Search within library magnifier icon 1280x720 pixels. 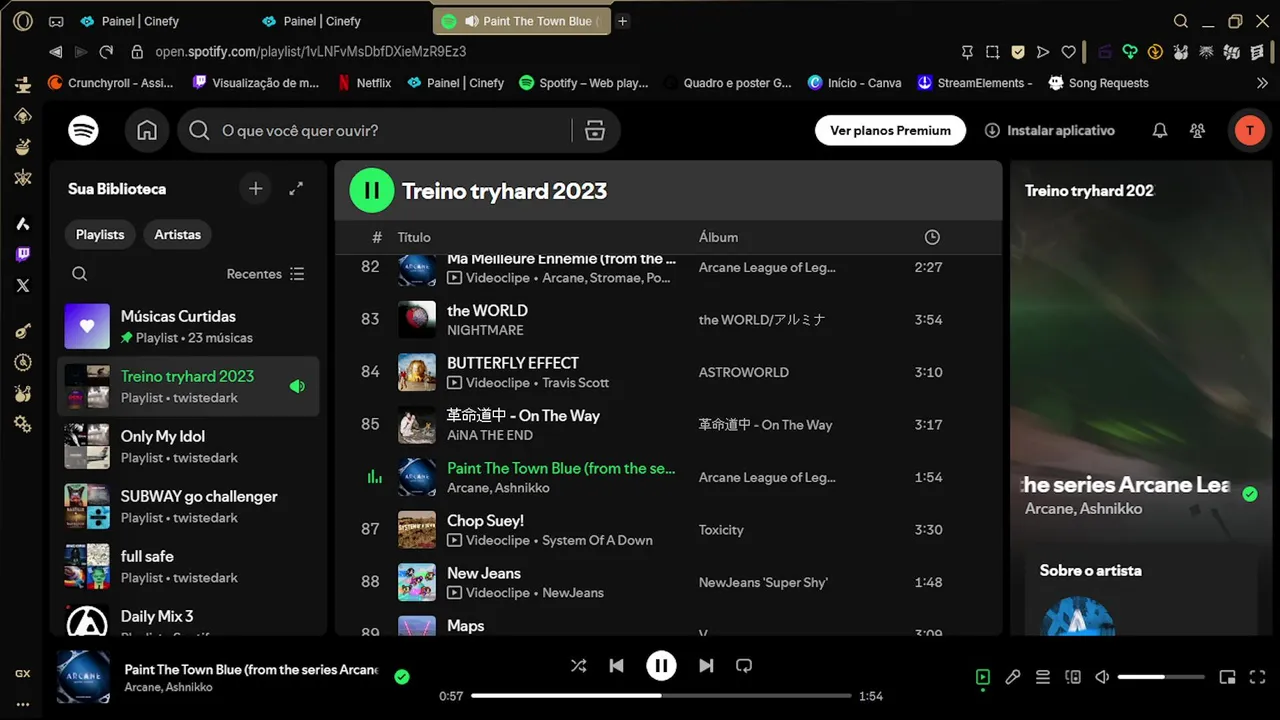(80, 274)
